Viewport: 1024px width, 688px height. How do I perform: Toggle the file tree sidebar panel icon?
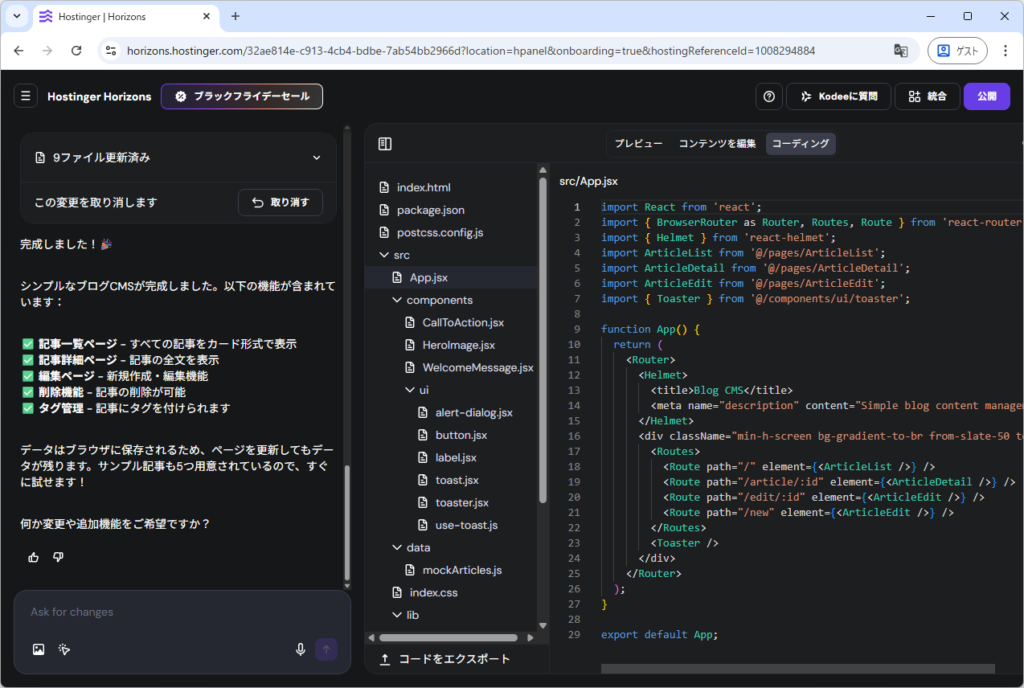click(385, 144)
